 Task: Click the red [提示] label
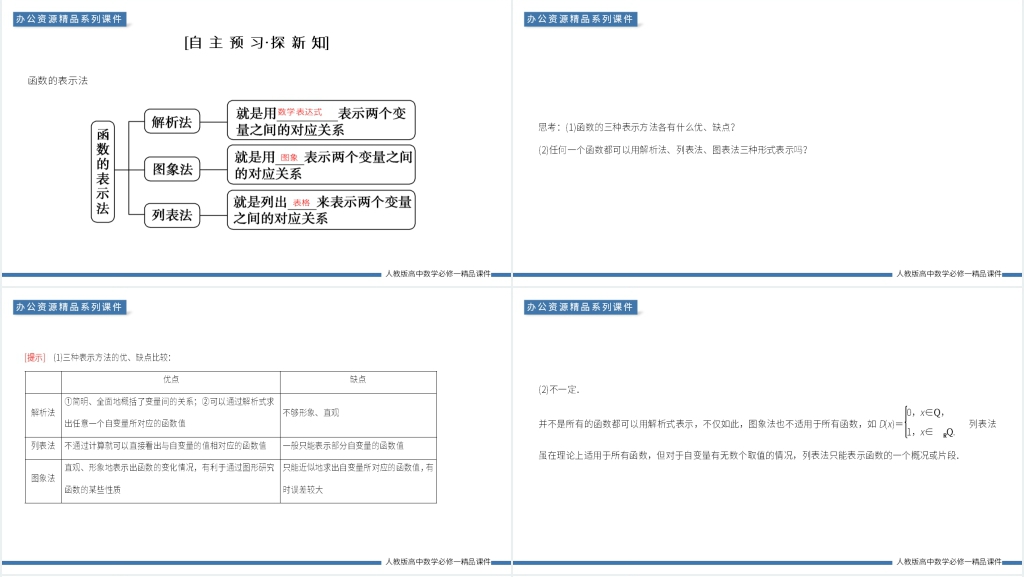point(35,357)
